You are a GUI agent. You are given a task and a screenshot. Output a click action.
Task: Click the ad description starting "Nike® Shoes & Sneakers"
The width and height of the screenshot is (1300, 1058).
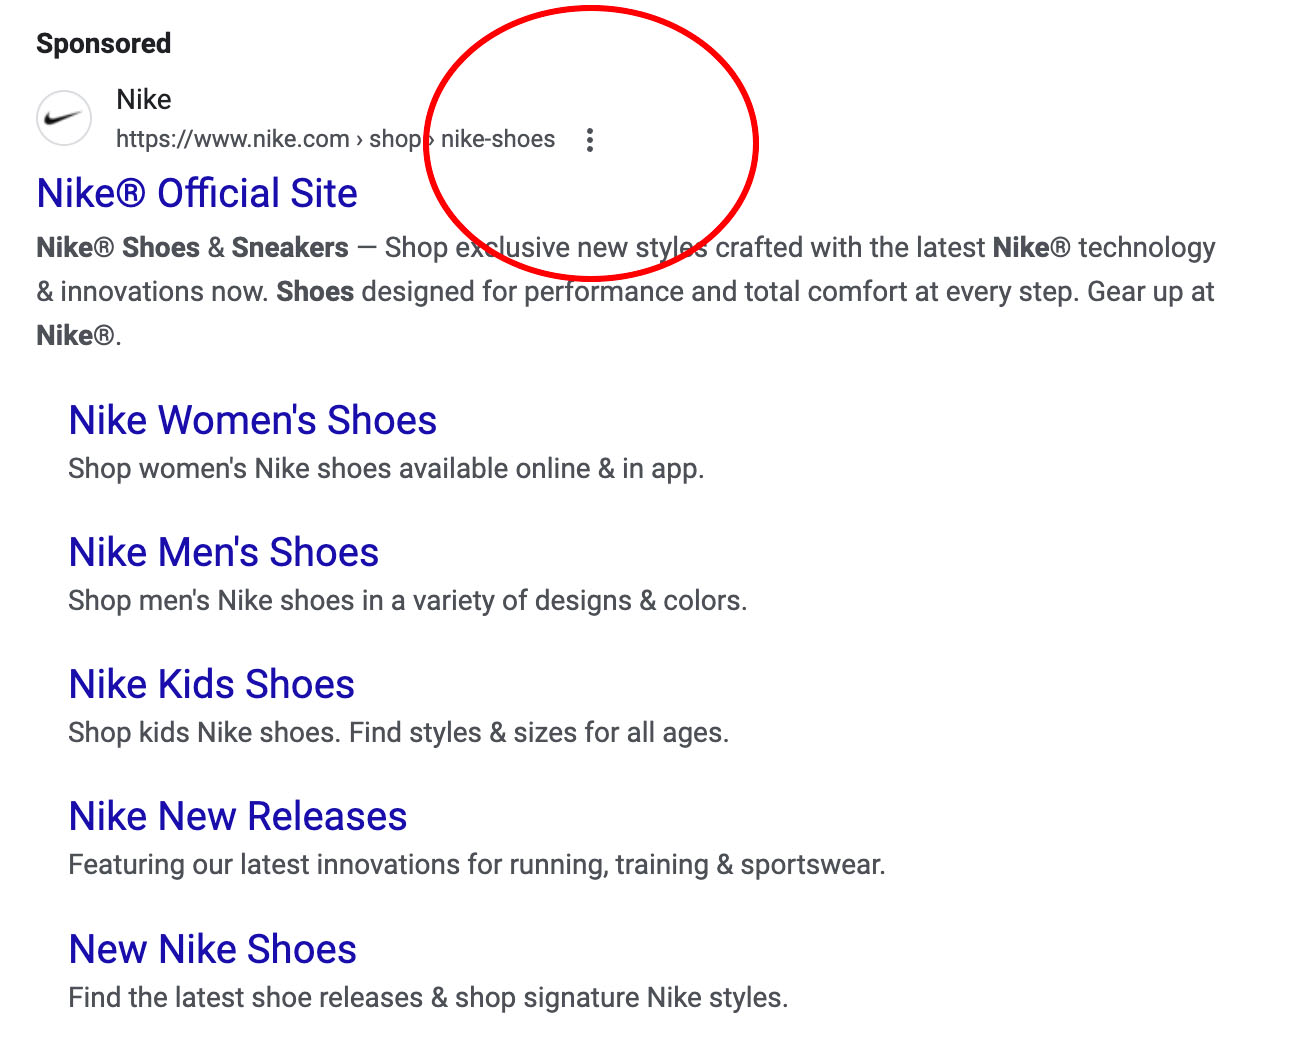(626, 291)
